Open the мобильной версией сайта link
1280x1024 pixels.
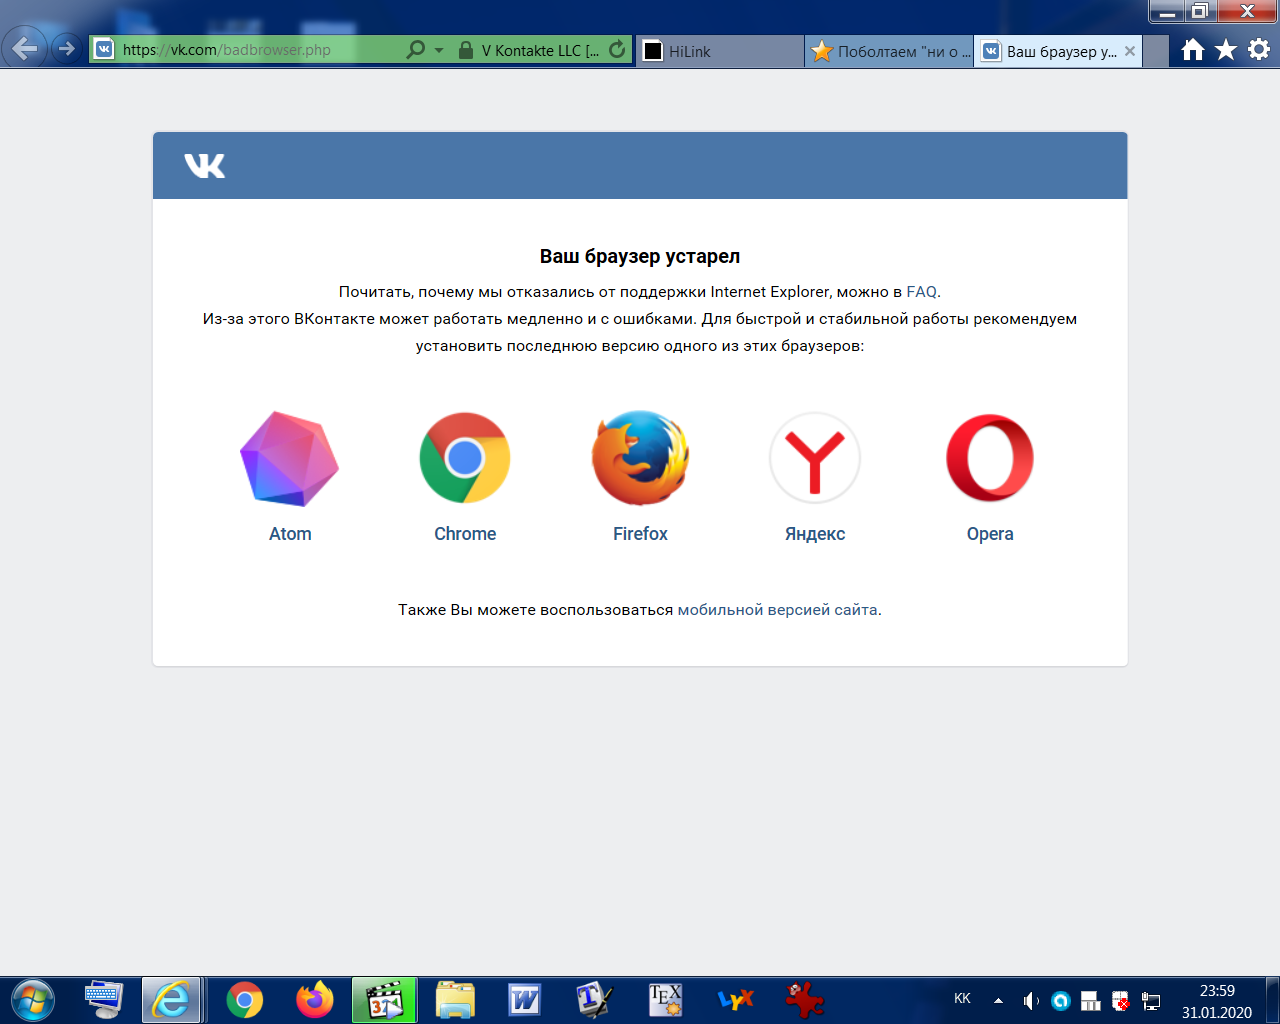[x=778, y=609]
